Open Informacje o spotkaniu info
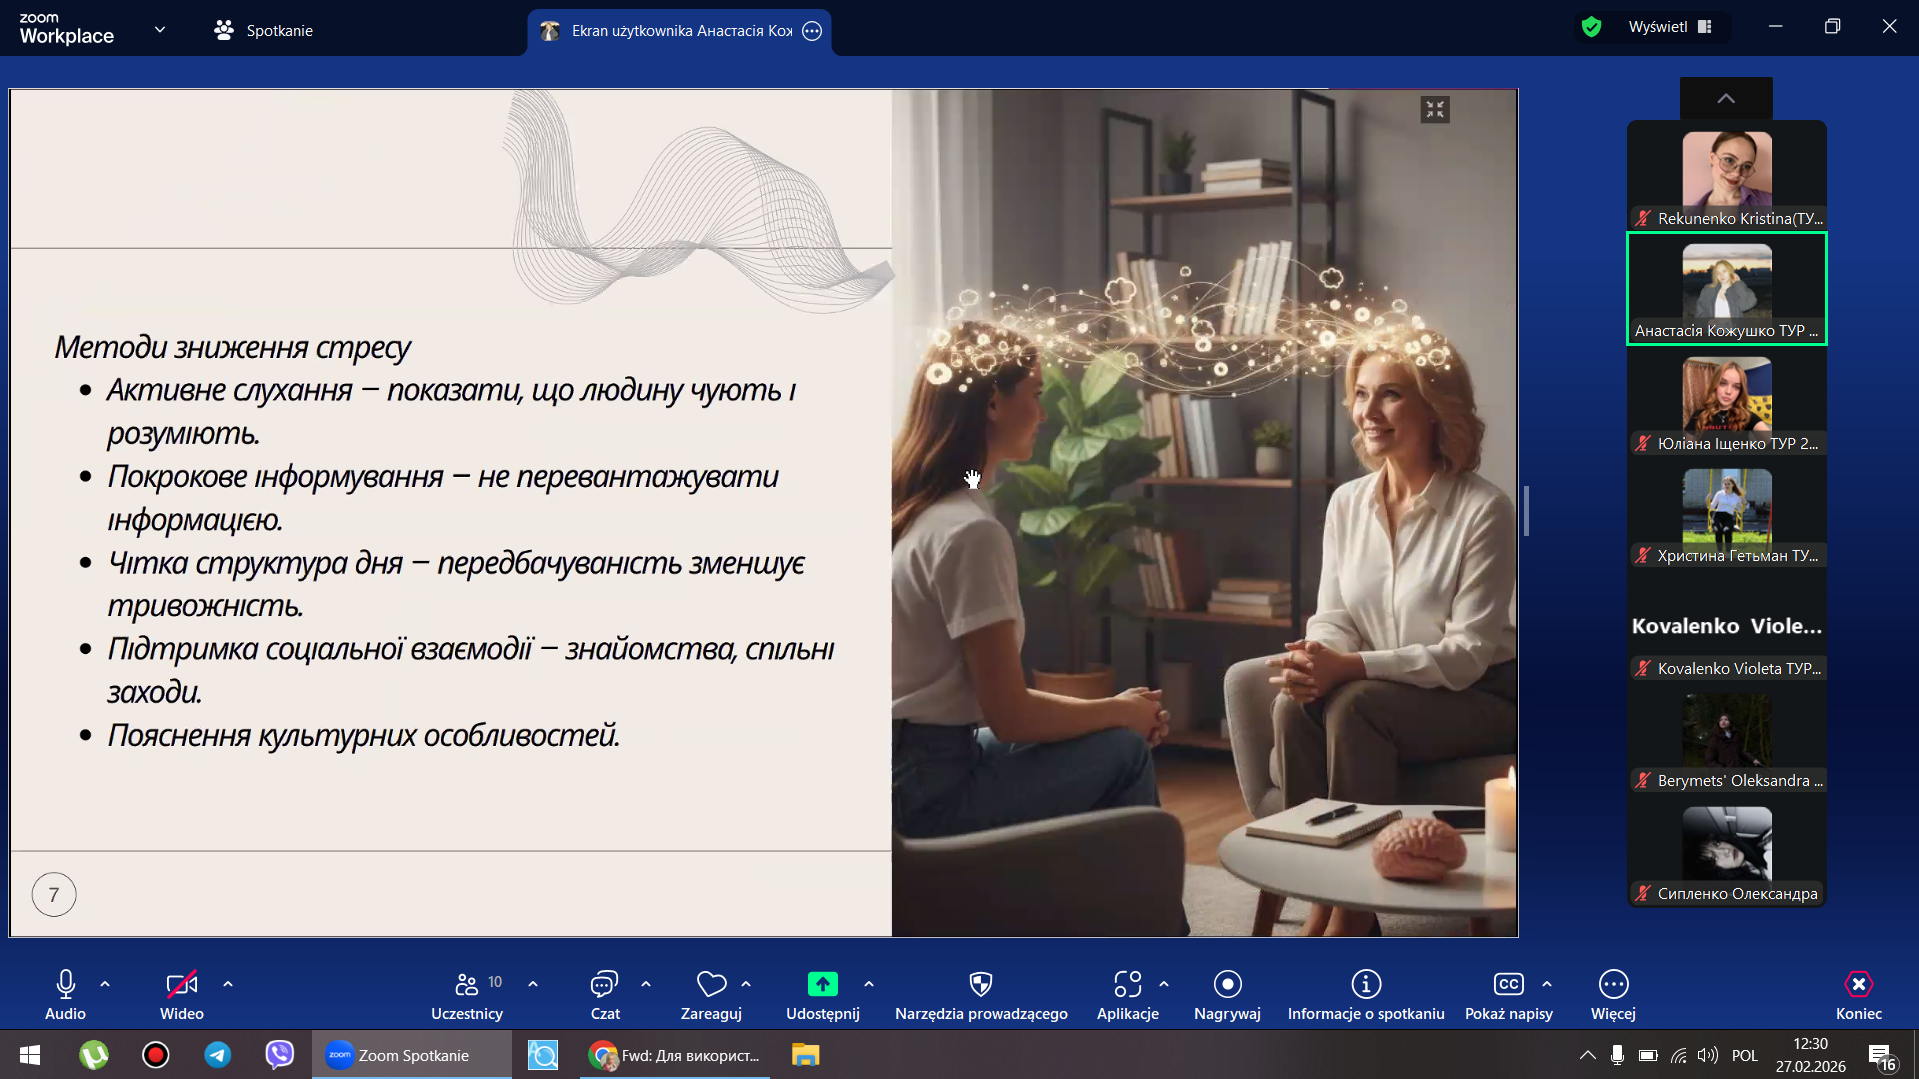 click(x=1365, y=994)
